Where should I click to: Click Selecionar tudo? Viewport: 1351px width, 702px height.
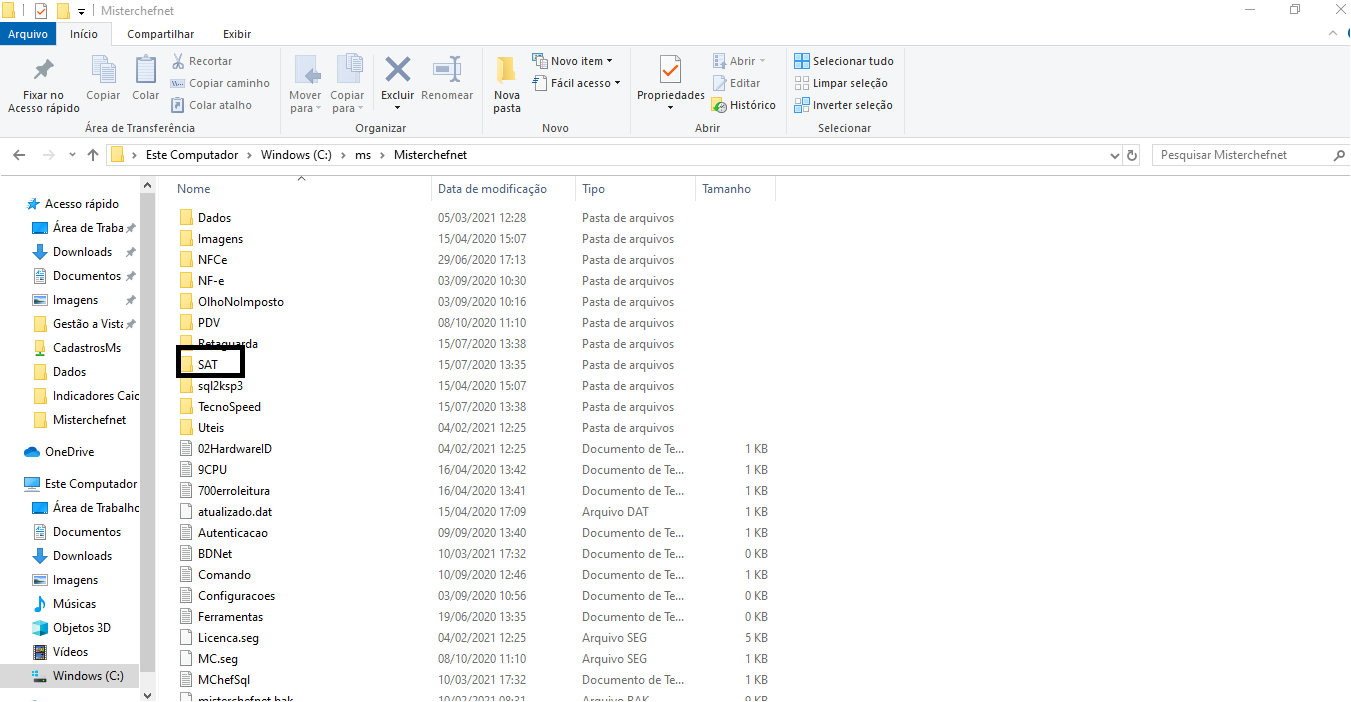(844, 61)
